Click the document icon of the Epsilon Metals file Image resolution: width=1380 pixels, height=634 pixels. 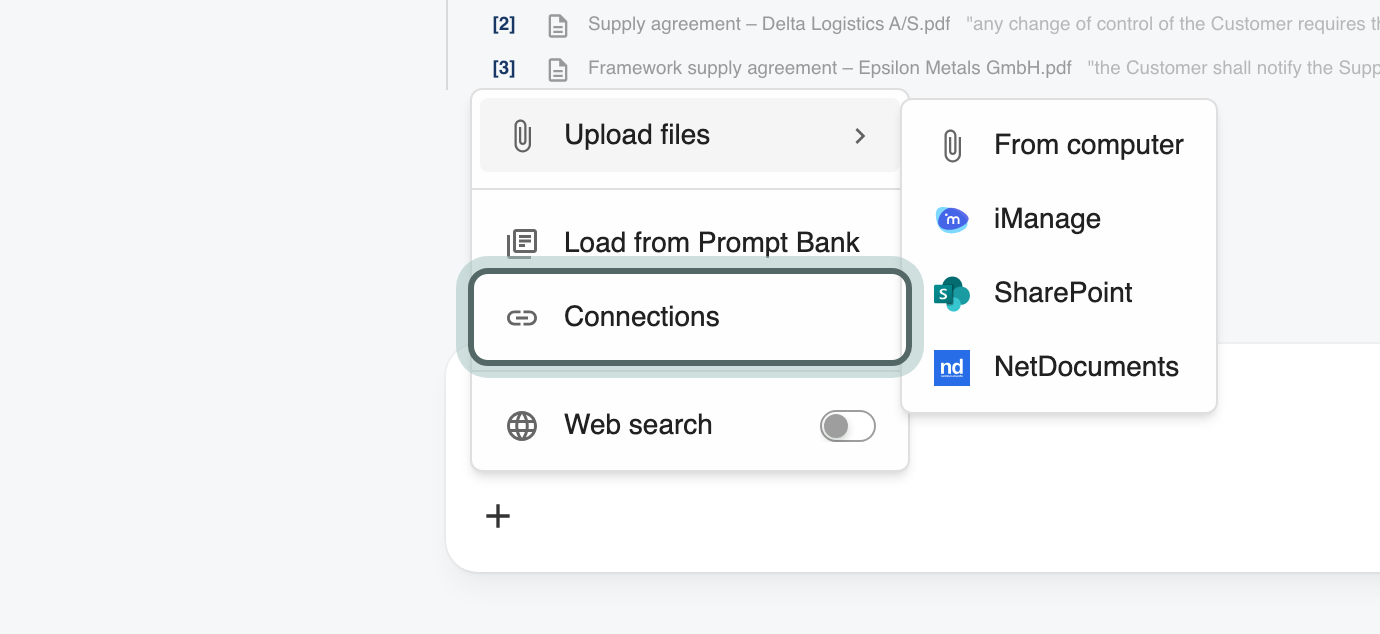point(558,70)
